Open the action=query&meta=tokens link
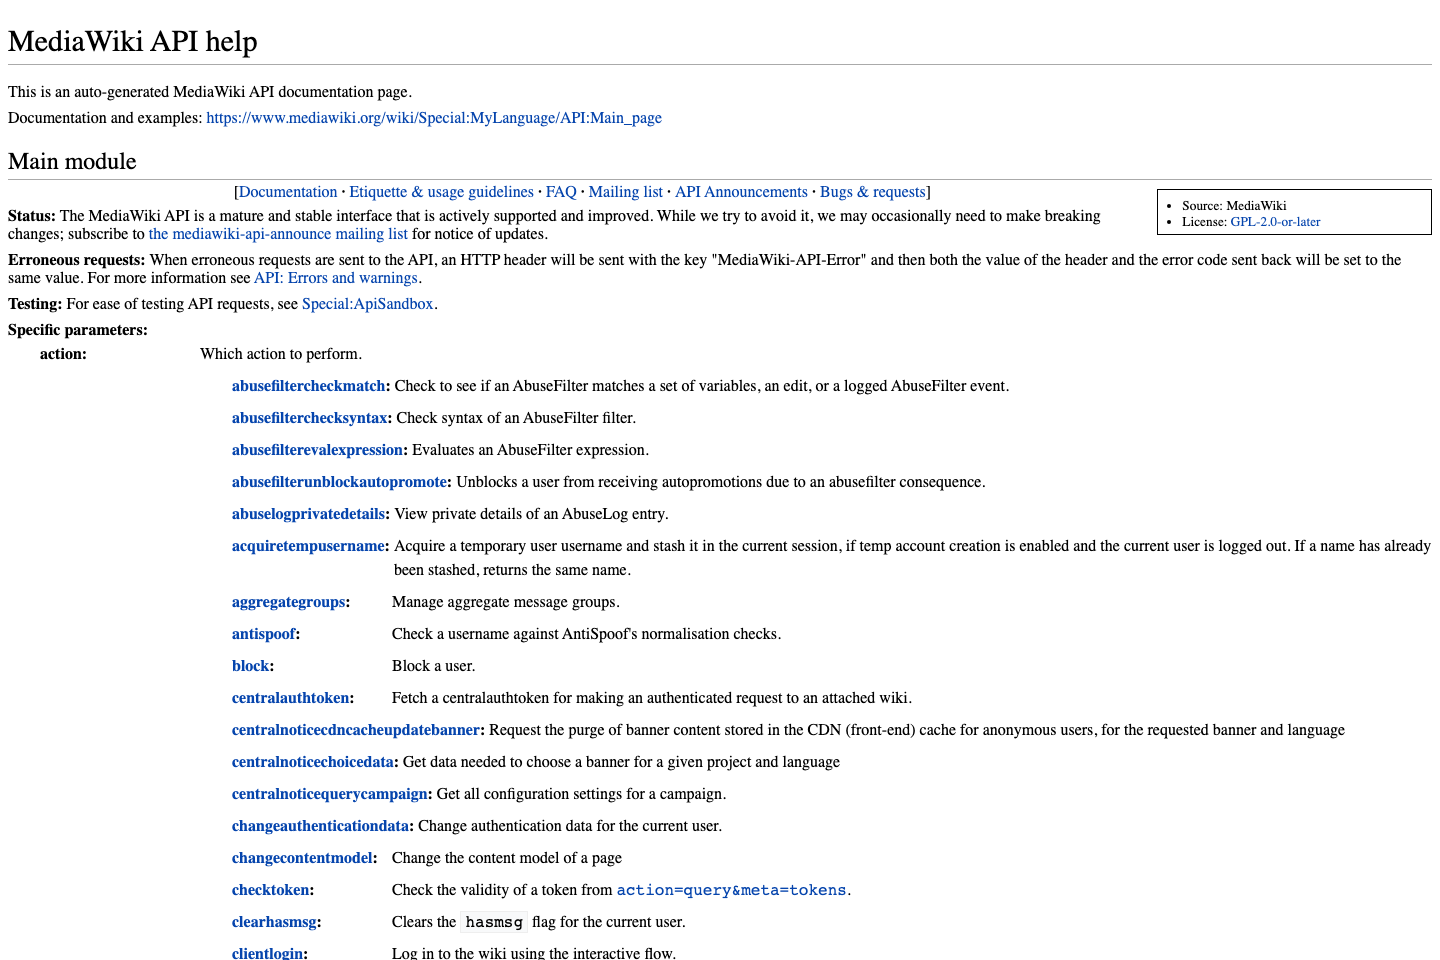This screenshot has height=960, width=1440. (x=730, y=889)
